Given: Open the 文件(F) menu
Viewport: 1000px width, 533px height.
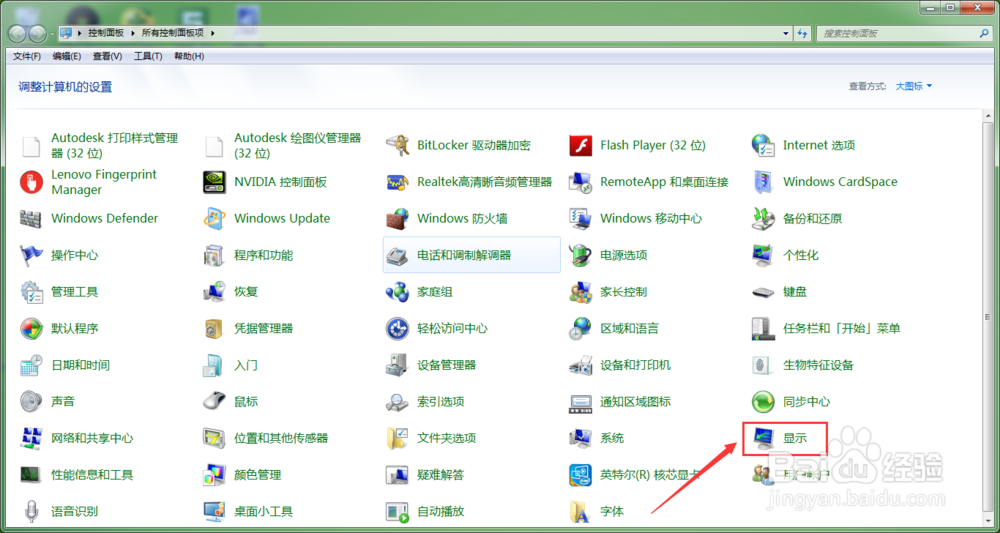Looking at the screenshot, I should point(27,56).
